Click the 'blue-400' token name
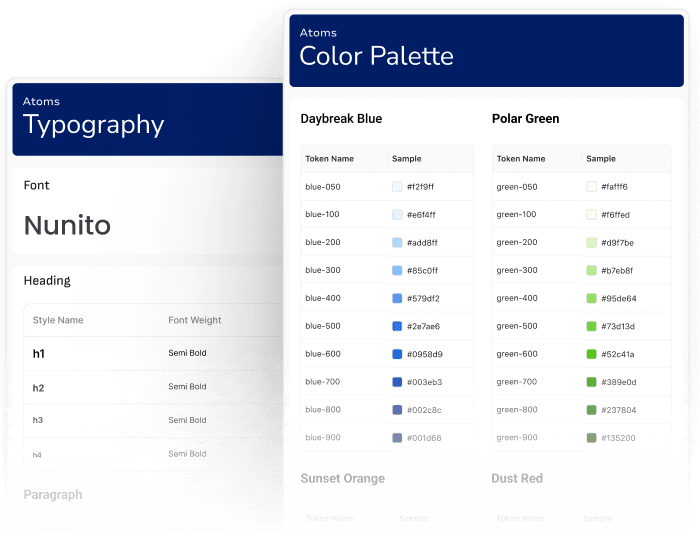This screenshot has height=544, width=700. click(x=323, y=298)
